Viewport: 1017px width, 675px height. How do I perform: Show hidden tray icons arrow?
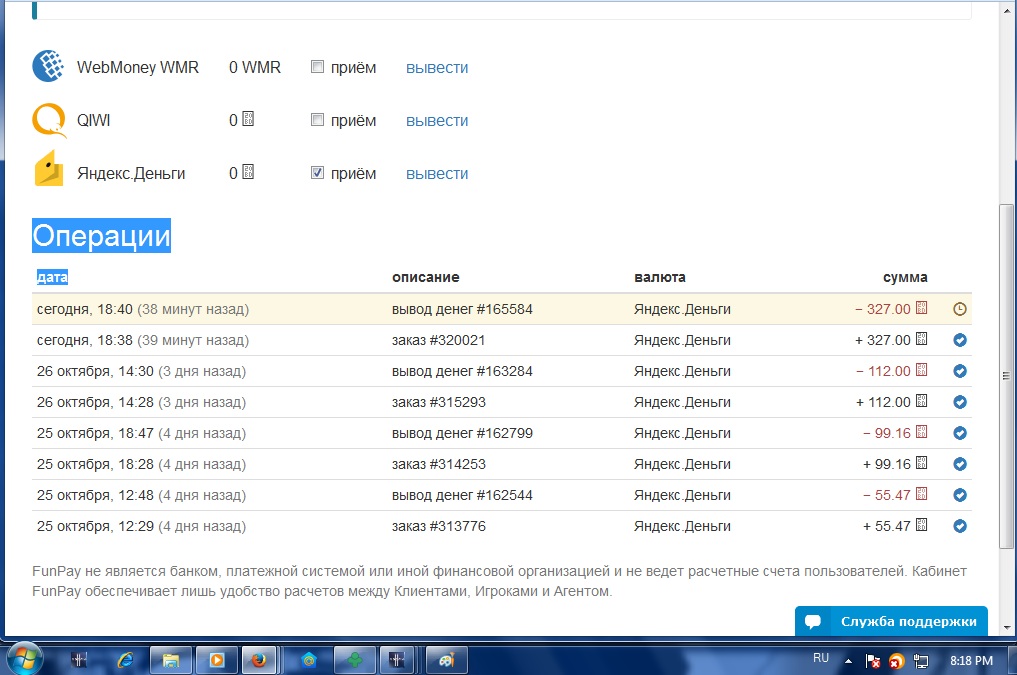pos(848,661)
